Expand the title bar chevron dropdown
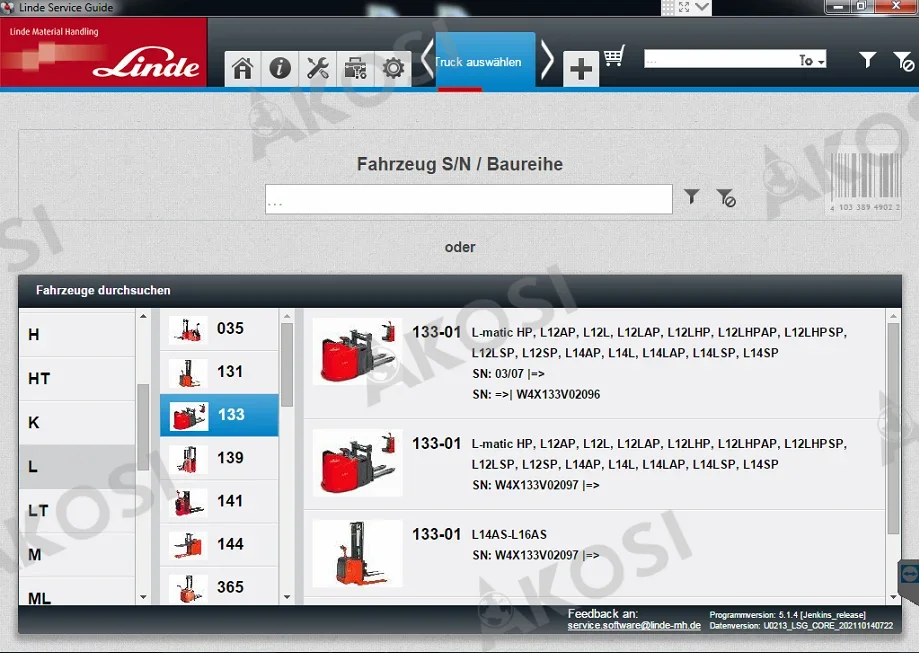Viewport: 919px width, 653px height. (x=702, y=7)
